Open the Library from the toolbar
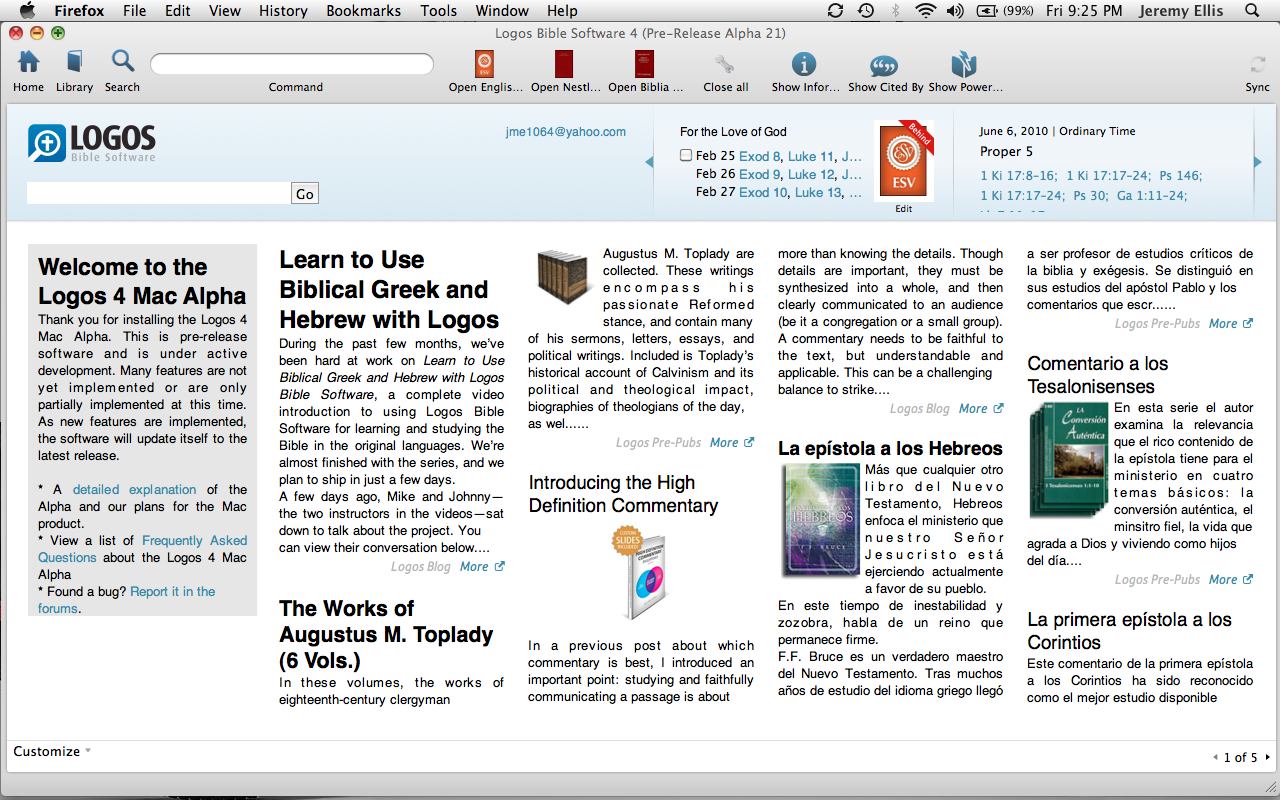This screenshot has height=800, width=1280. (x=74, y=62)
